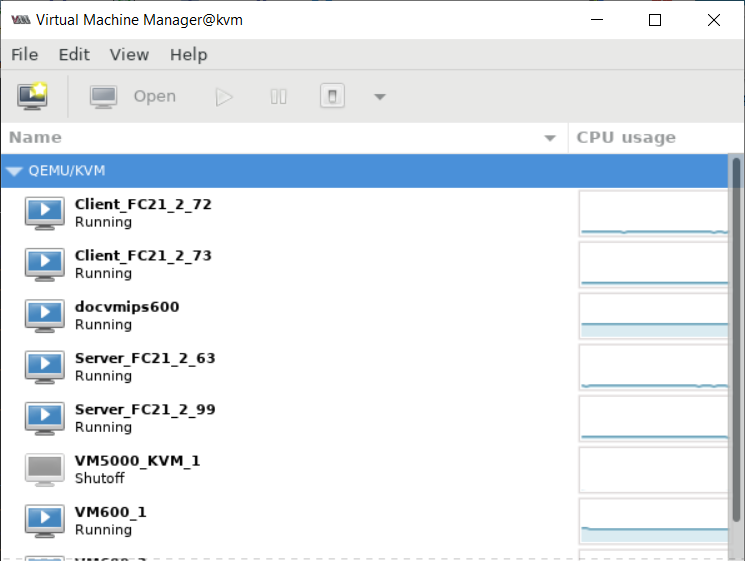The width and height of the screenshot is (745, 561).
Task: Click the Shutoff status under VM5000_KVM_1
Action: (x=100, y=478)
